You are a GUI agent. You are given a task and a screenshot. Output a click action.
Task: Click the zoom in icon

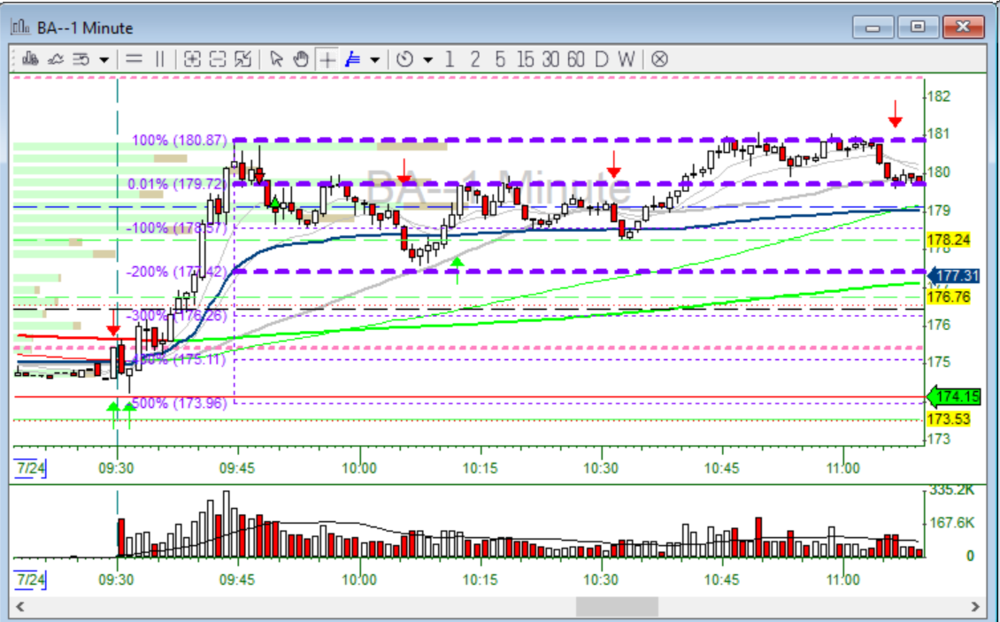coord(193,59)
